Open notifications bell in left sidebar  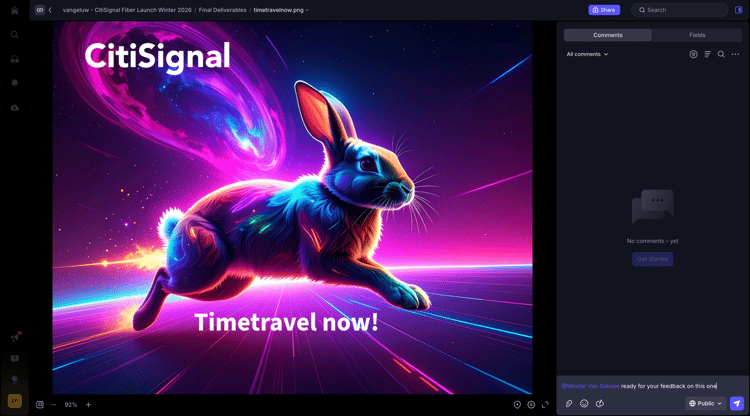15,83
